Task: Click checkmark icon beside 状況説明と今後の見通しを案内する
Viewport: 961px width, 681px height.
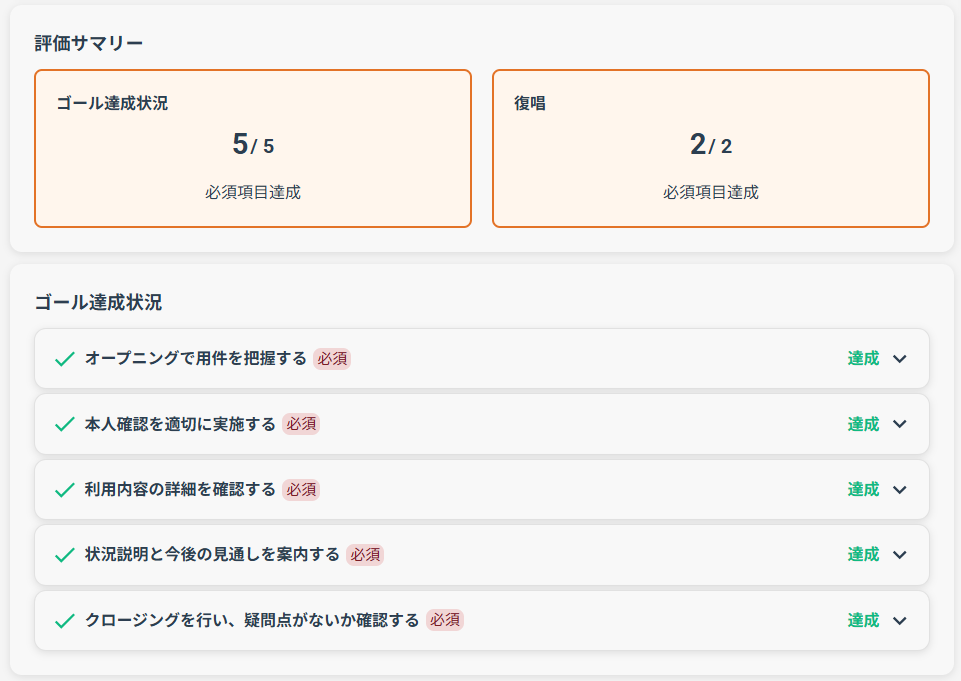Action: pos(65,555)
